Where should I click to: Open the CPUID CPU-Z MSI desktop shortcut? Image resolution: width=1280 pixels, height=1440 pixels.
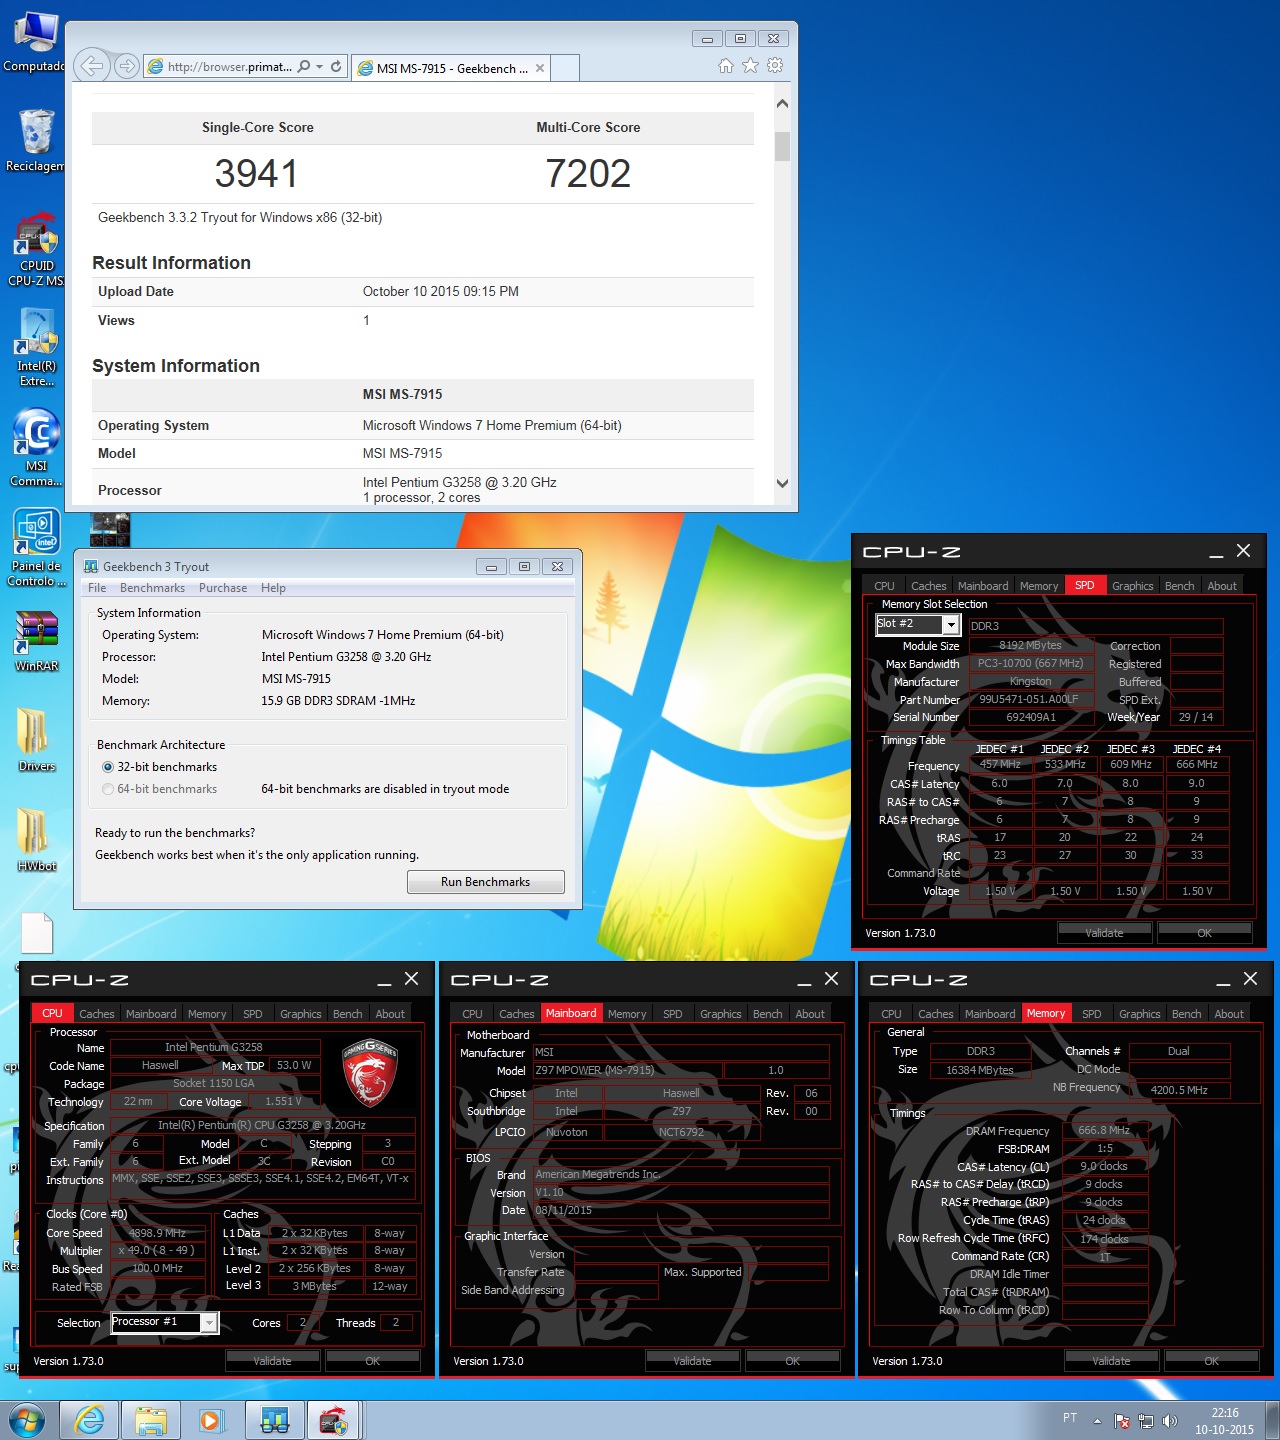(35, 249)
